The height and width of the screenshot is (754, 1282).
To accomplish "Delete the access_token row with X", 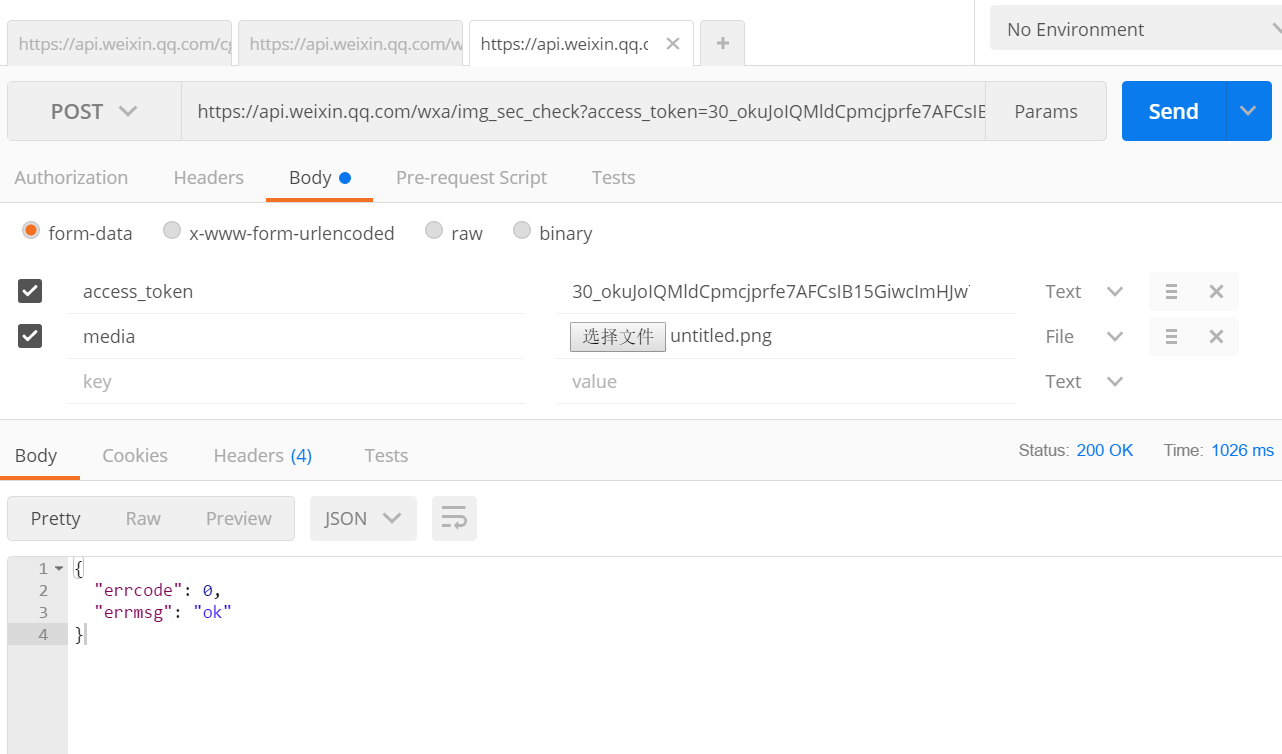I will [x=1216, y=292].
